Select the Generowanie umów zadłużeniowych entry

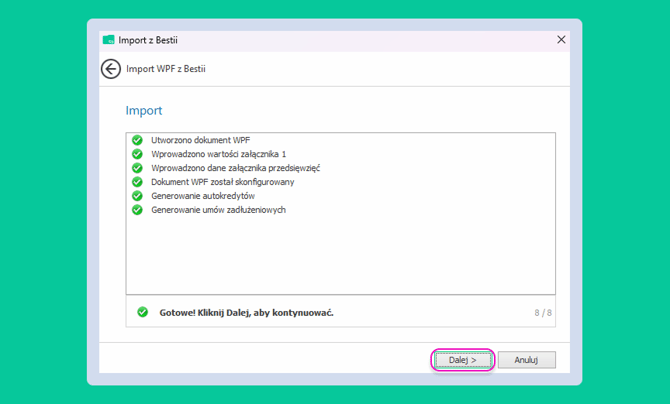tap(218, 210)
